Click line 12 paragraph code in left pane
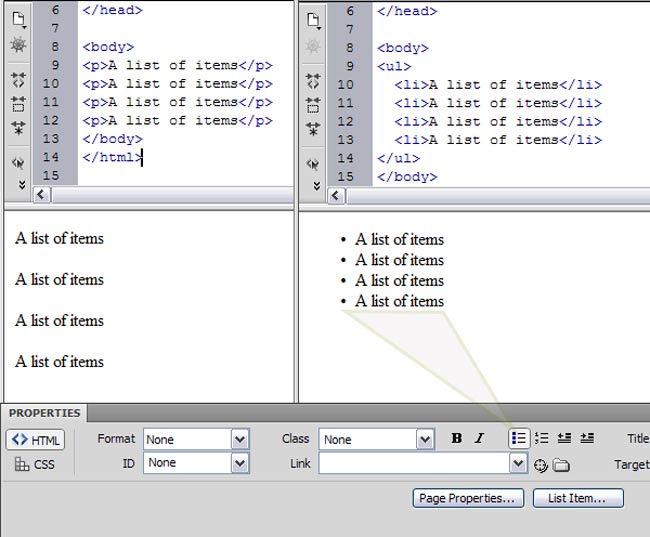650x537 pixels. pyautogui.click(x=177, y=120)
